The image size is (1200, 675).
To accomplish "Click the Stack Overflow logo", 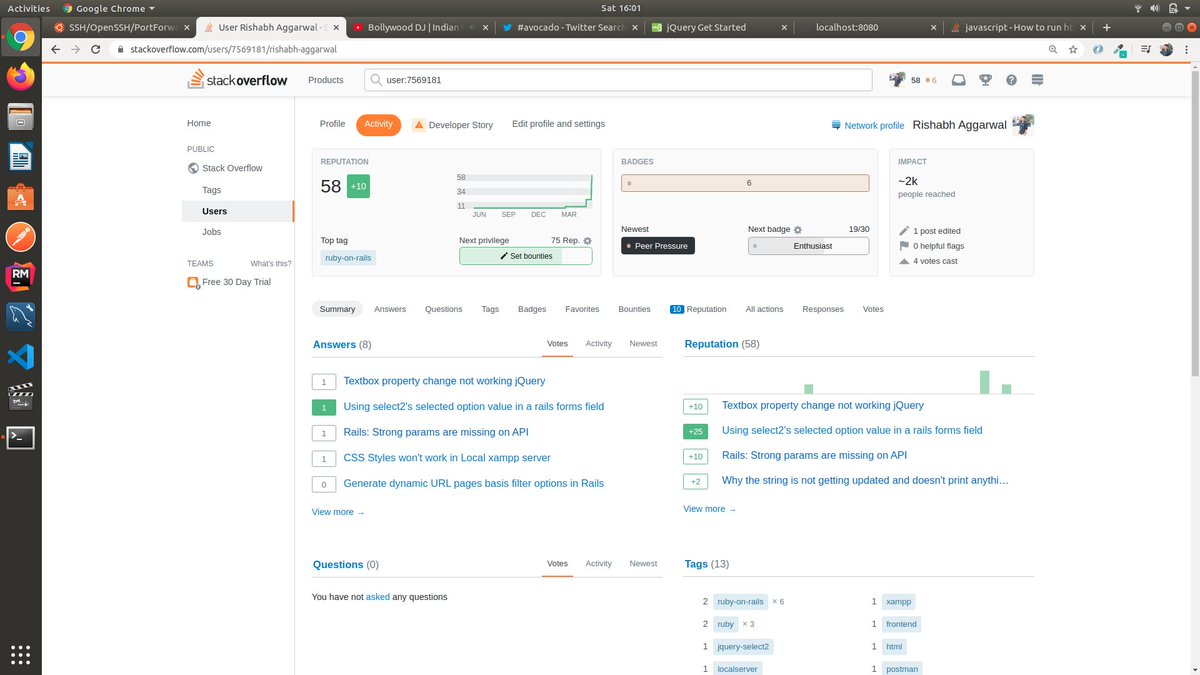I will (x=238, y=80).
